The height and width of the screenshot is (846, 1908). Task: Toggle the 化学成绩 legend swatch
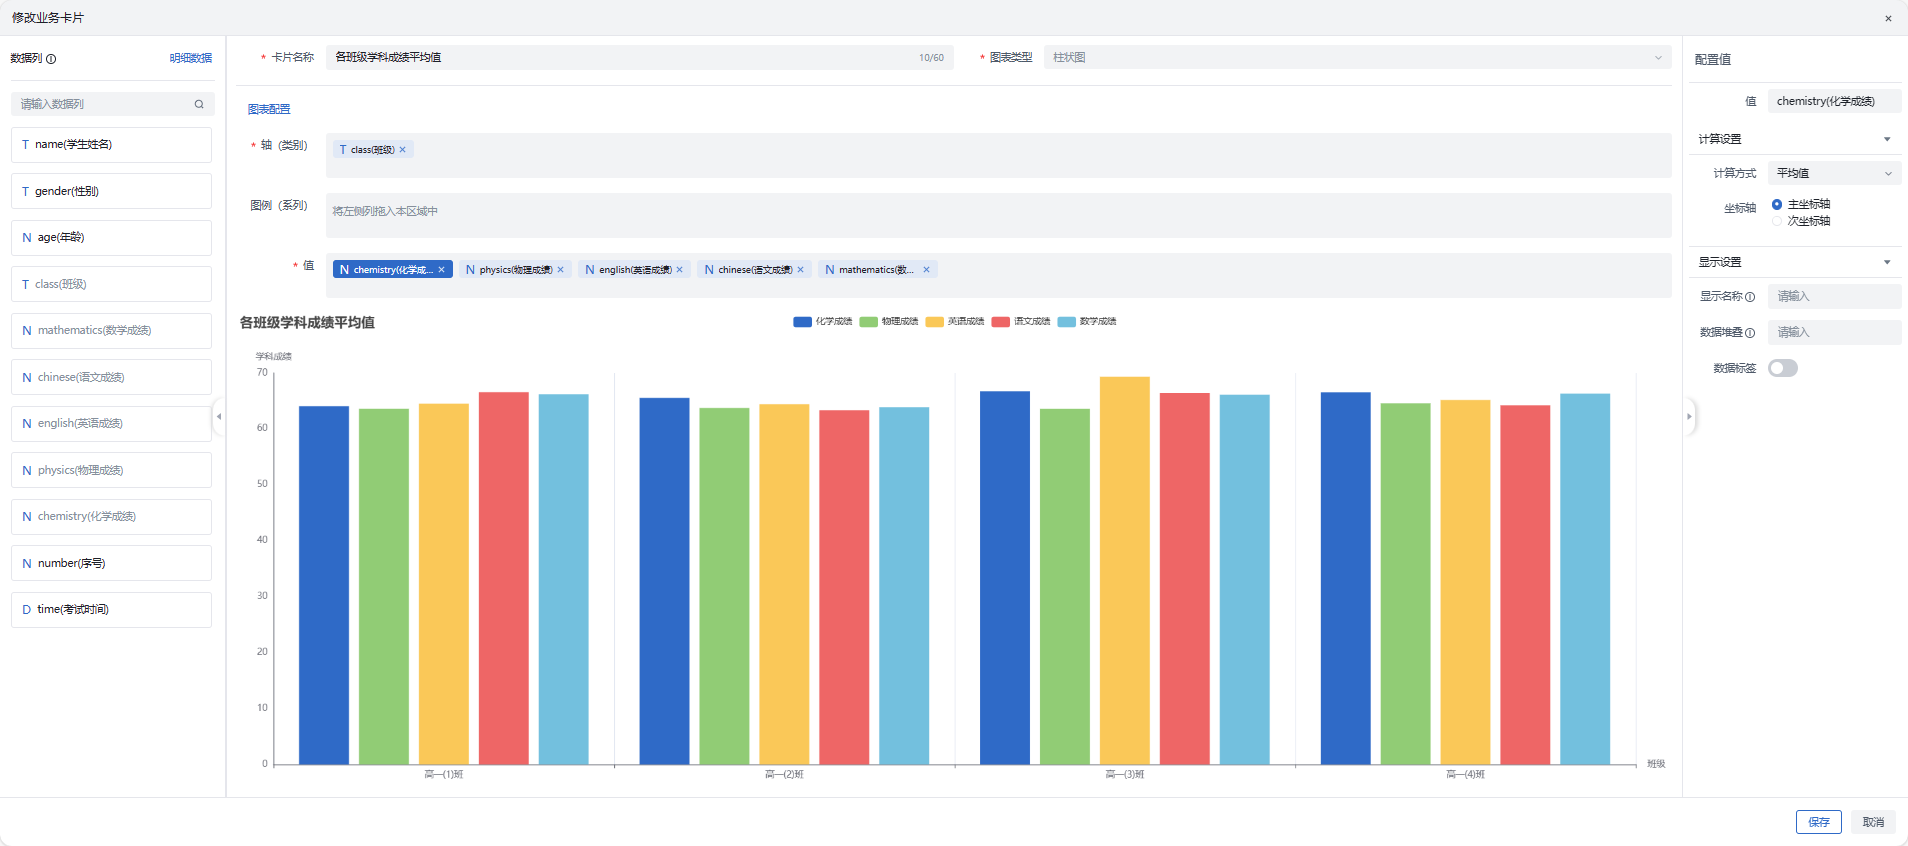802,322
